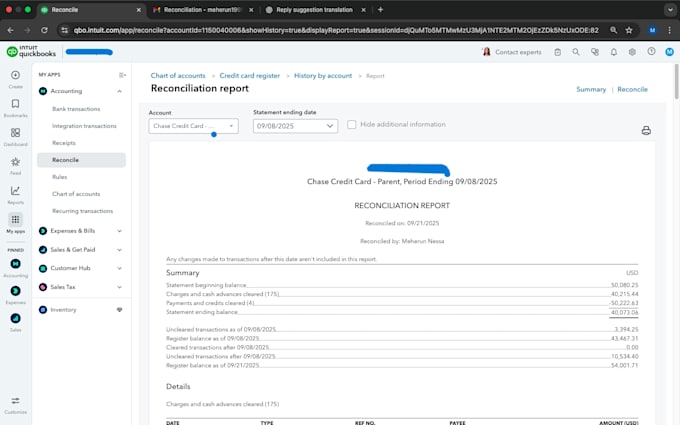Open the Account dropdown
The height and width of the screenshot is (425, 680).
pyautogui.click(x=193, y=126)
